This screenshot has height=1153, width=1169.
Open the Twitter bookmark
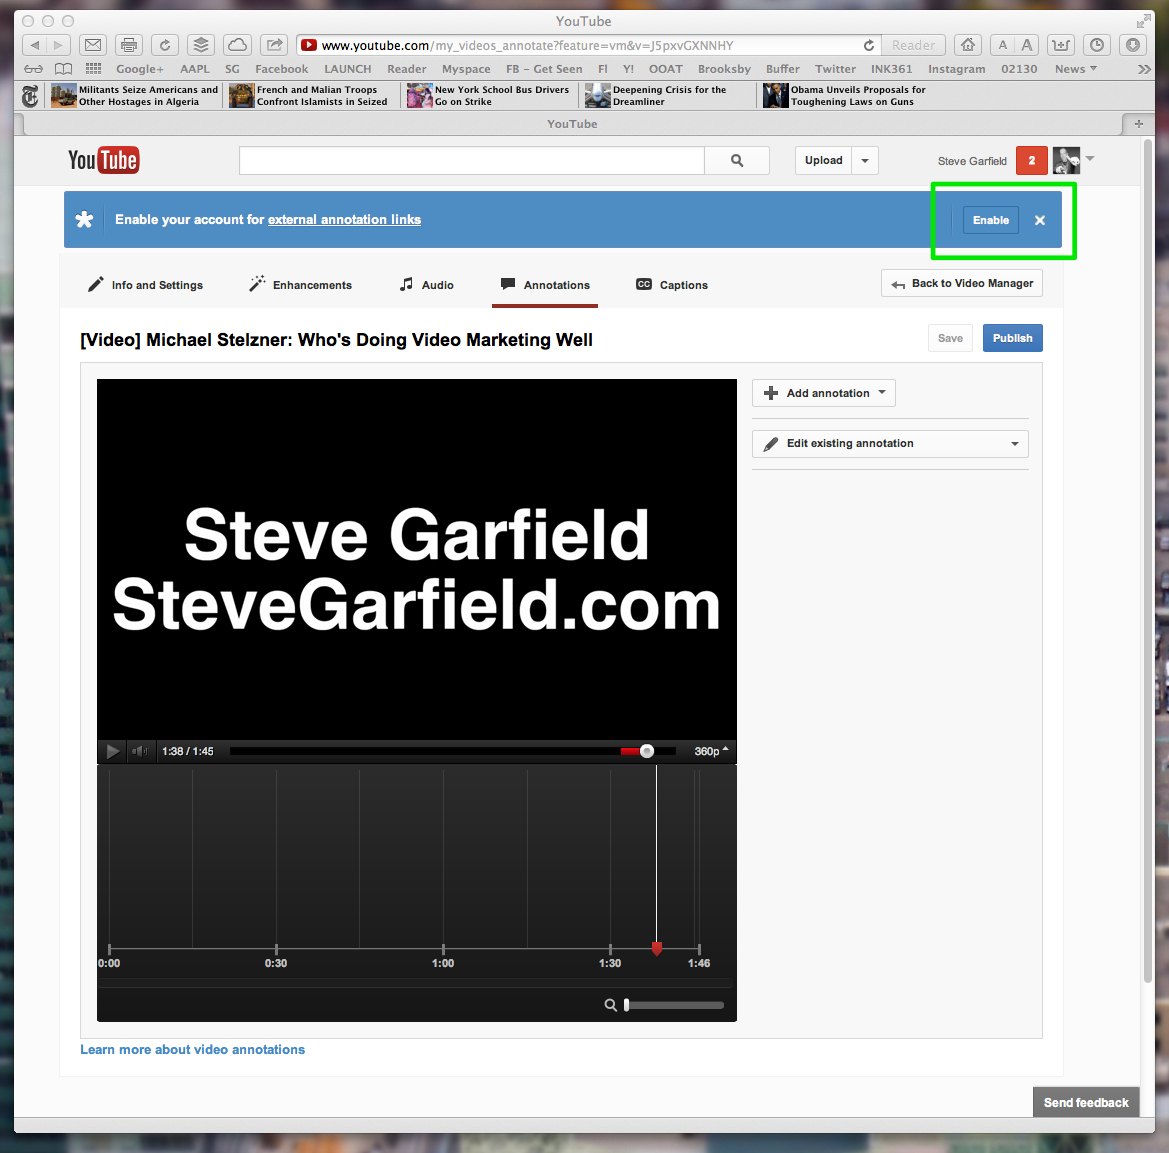tap(835, 69)
